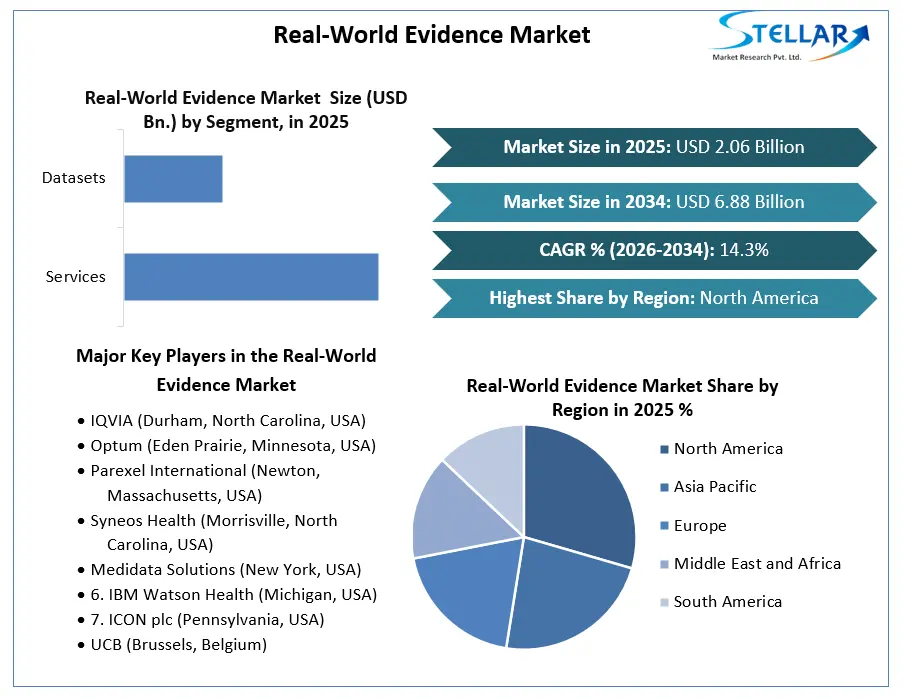Click the 'Asia Pacific' legend label
Viewport: 904px width, 699px height.
(x=715, y=487)
